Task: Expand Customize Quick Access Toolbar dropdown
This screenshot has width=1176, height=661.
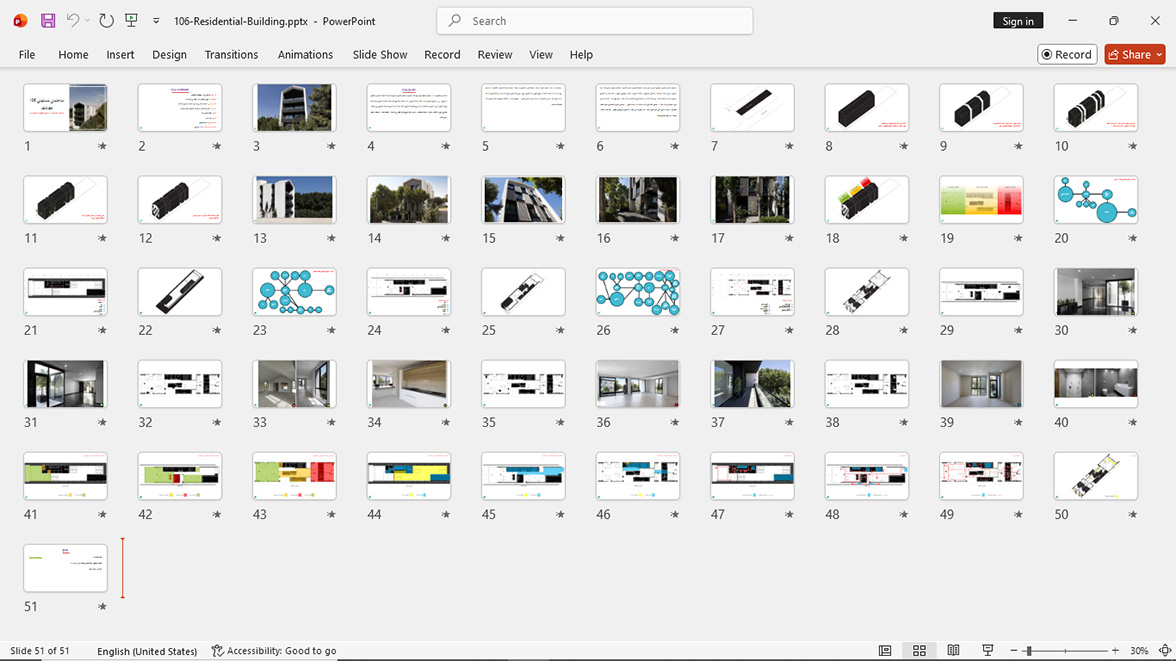Action: (x=156, y=21)
